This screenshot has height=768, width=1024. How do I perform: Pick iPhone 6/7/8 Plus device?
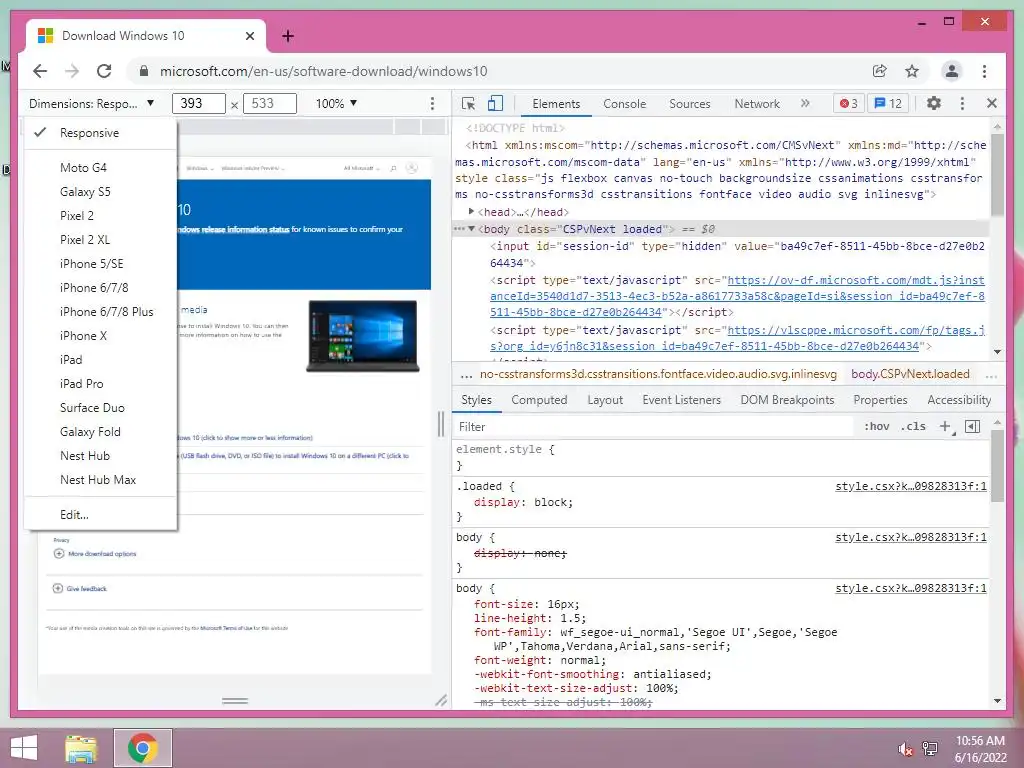[101, 312]
